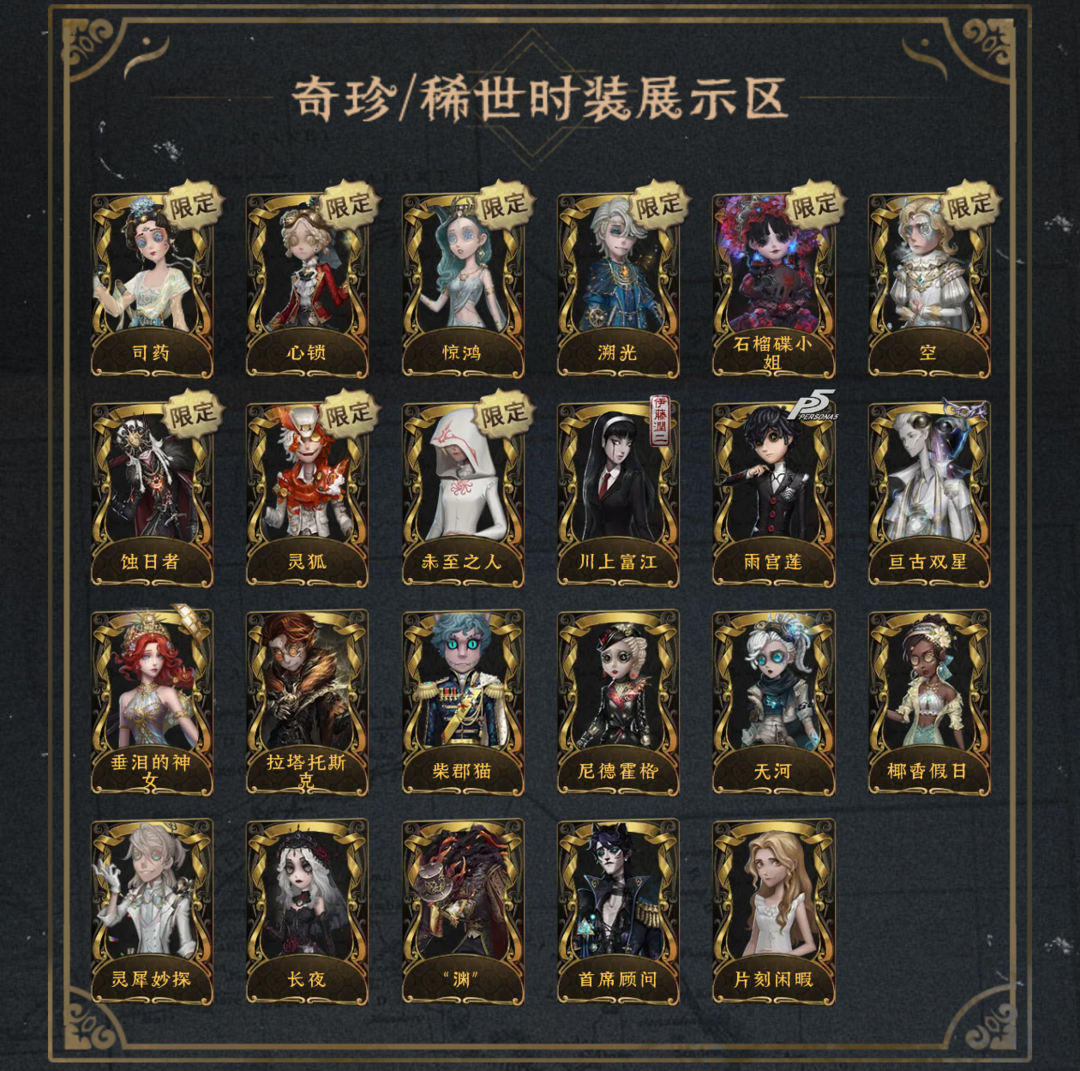
Task: Click the Persona 5 logo icon
Action: 813,405
